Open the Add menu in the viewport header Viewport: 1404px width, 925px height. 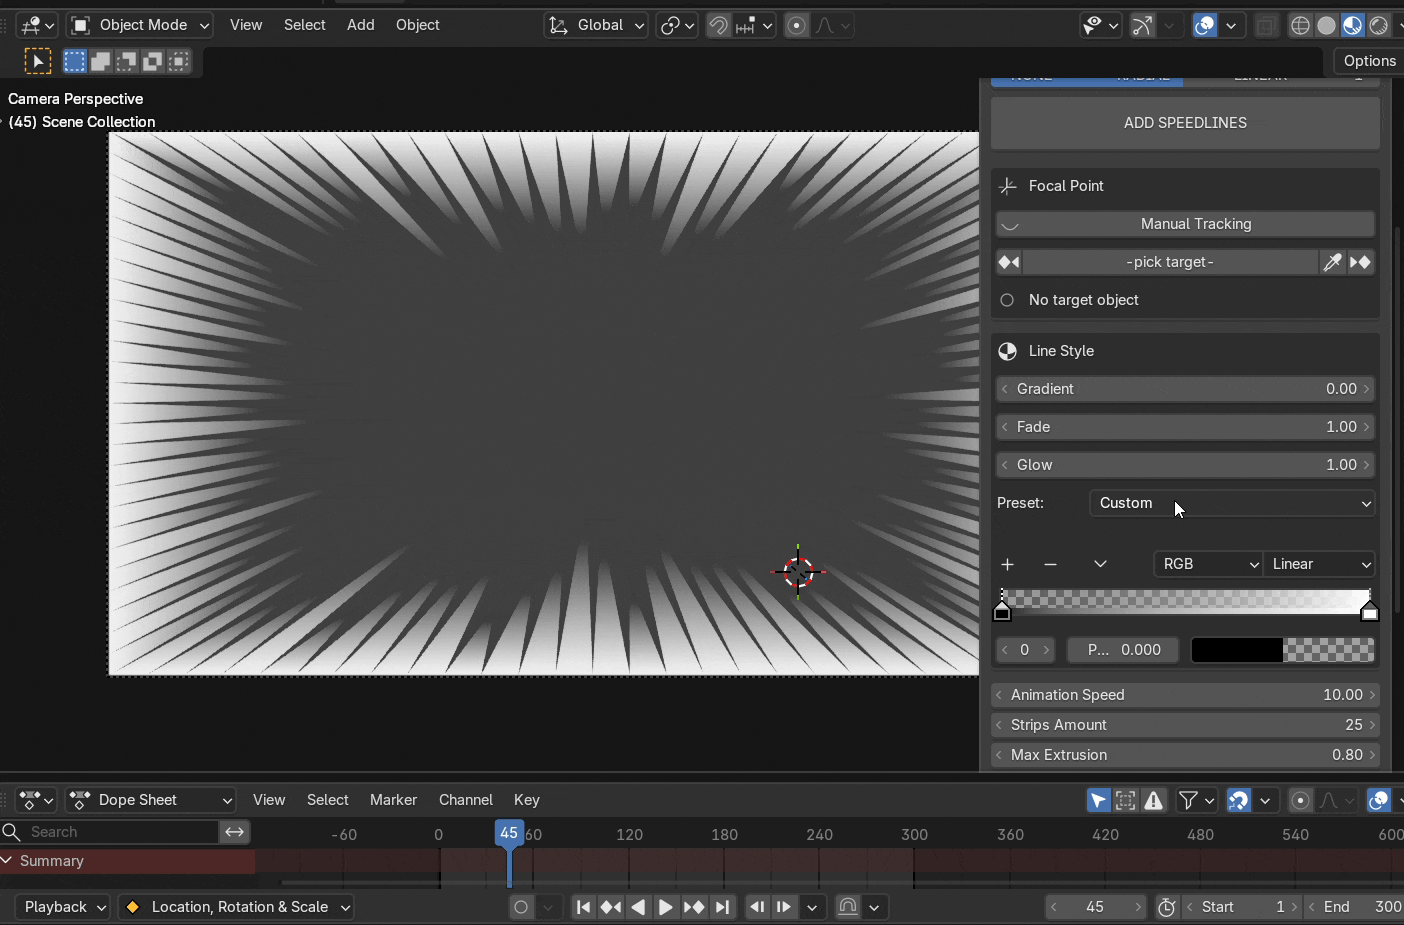[x=361, y=25]
